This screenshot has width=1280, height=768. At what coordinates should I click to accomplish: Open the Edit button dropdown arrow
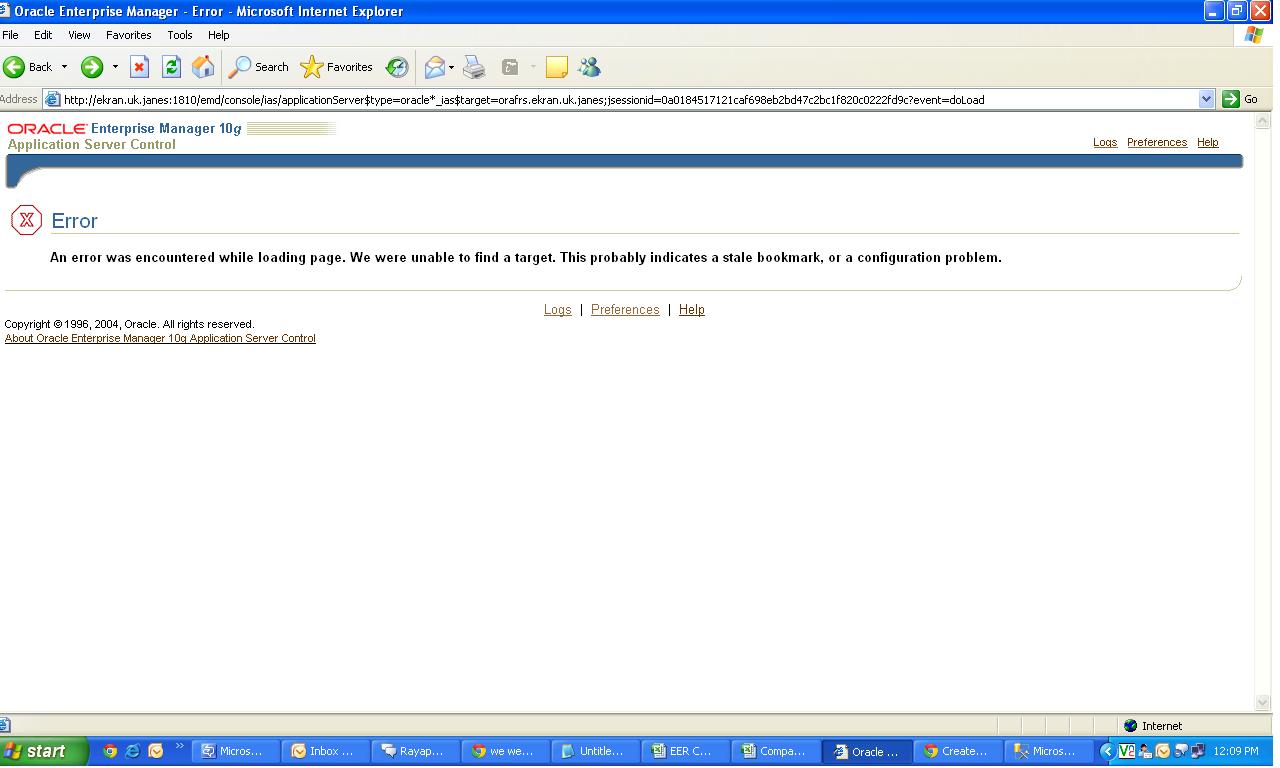tap(533, 67)
